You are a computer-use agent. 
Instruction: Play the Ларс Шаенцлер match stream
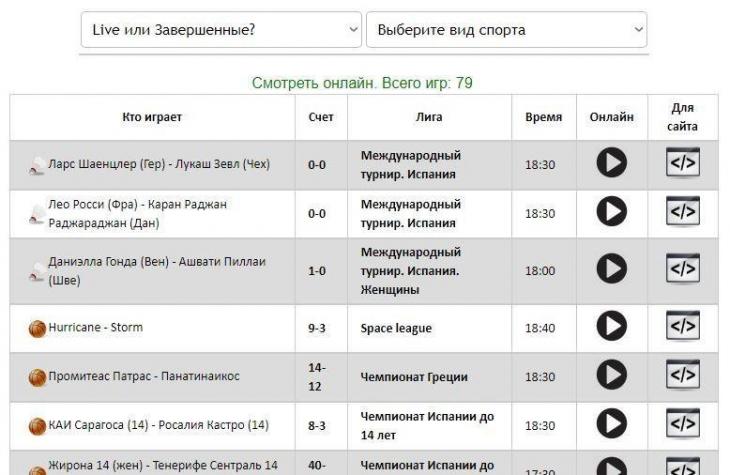coord(611,164)
